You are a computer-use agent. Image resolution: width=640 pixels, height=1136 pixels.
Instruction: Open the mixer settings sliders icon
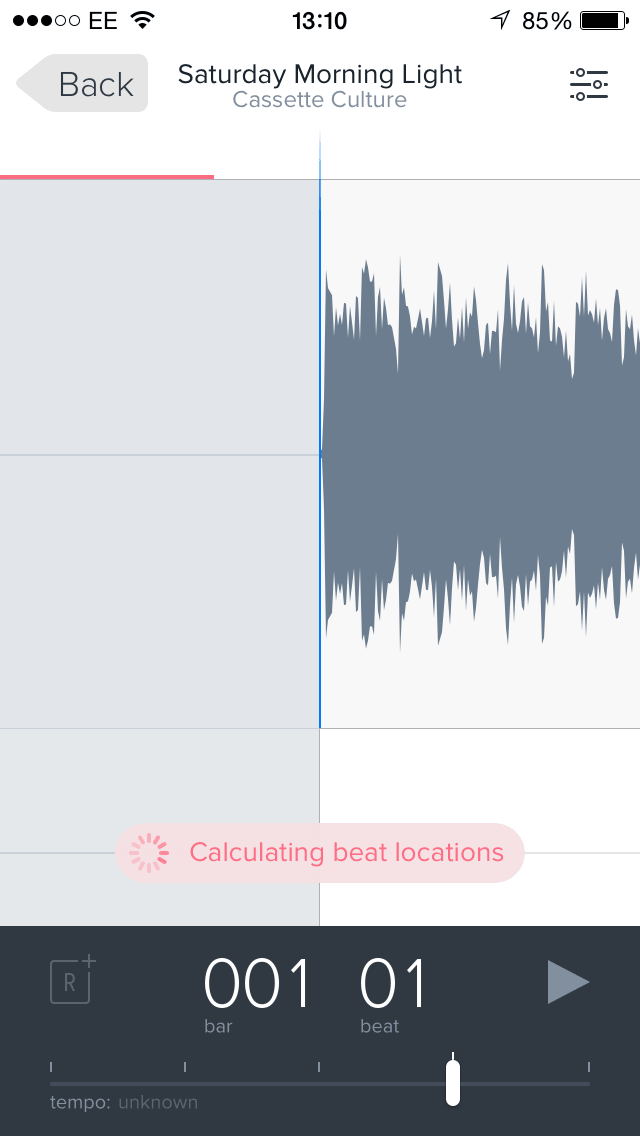click(x=589, y=85)
